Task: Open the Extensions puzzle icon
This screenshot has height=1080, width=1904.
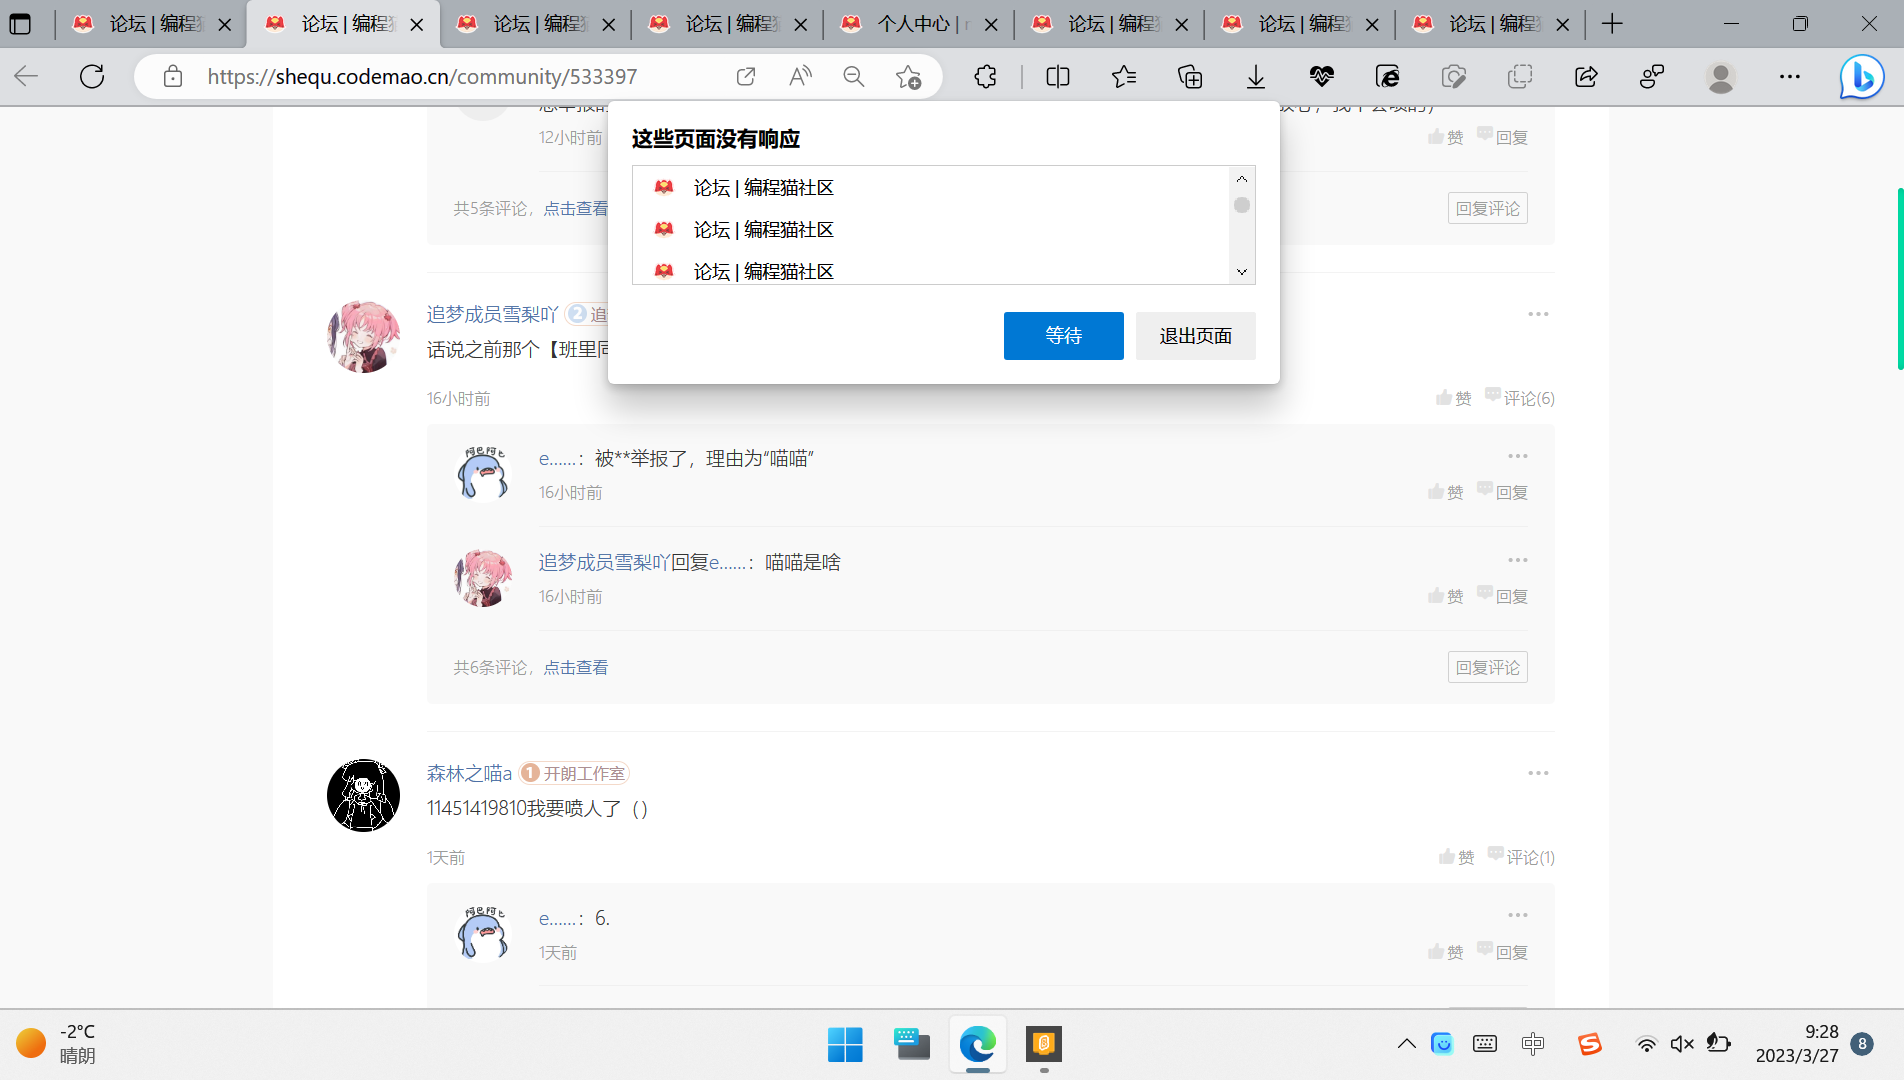Action: (986, 76)
